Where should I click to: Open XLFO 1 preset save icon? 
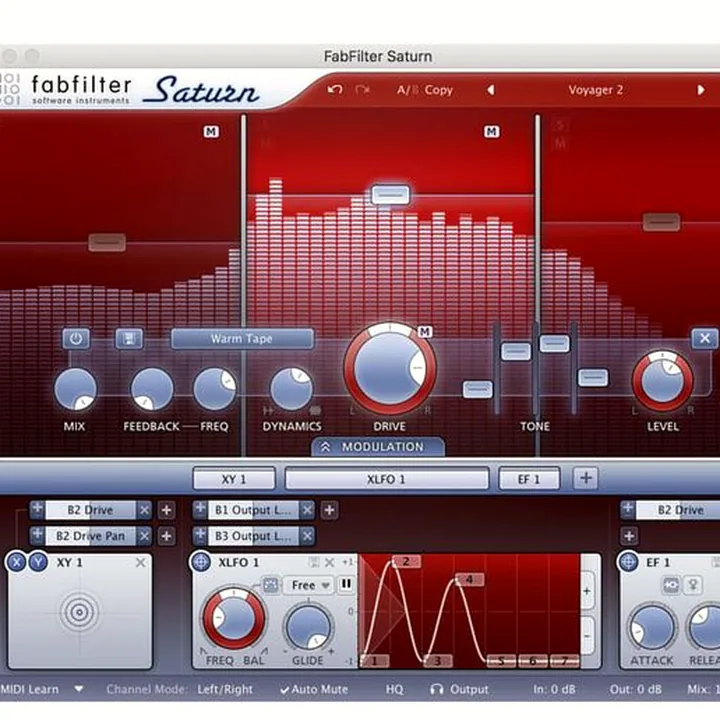click(x=314, y=562)
